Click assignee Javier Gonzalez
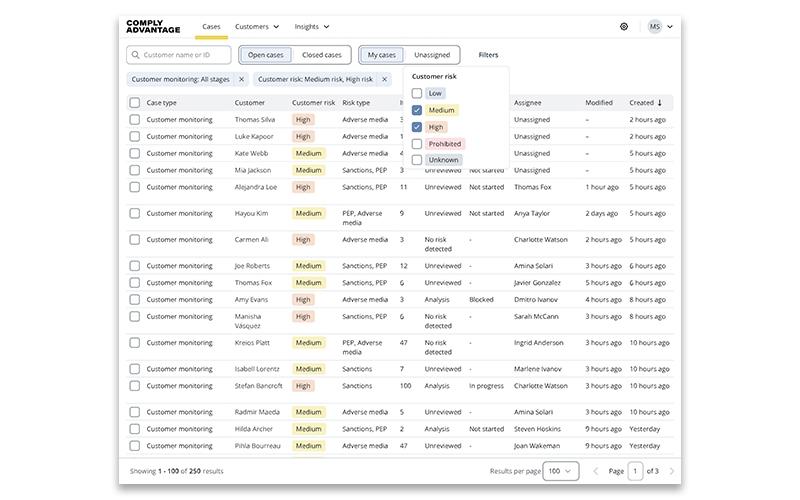800x500 pixels. pyautogui.click(x=537, y=283)
